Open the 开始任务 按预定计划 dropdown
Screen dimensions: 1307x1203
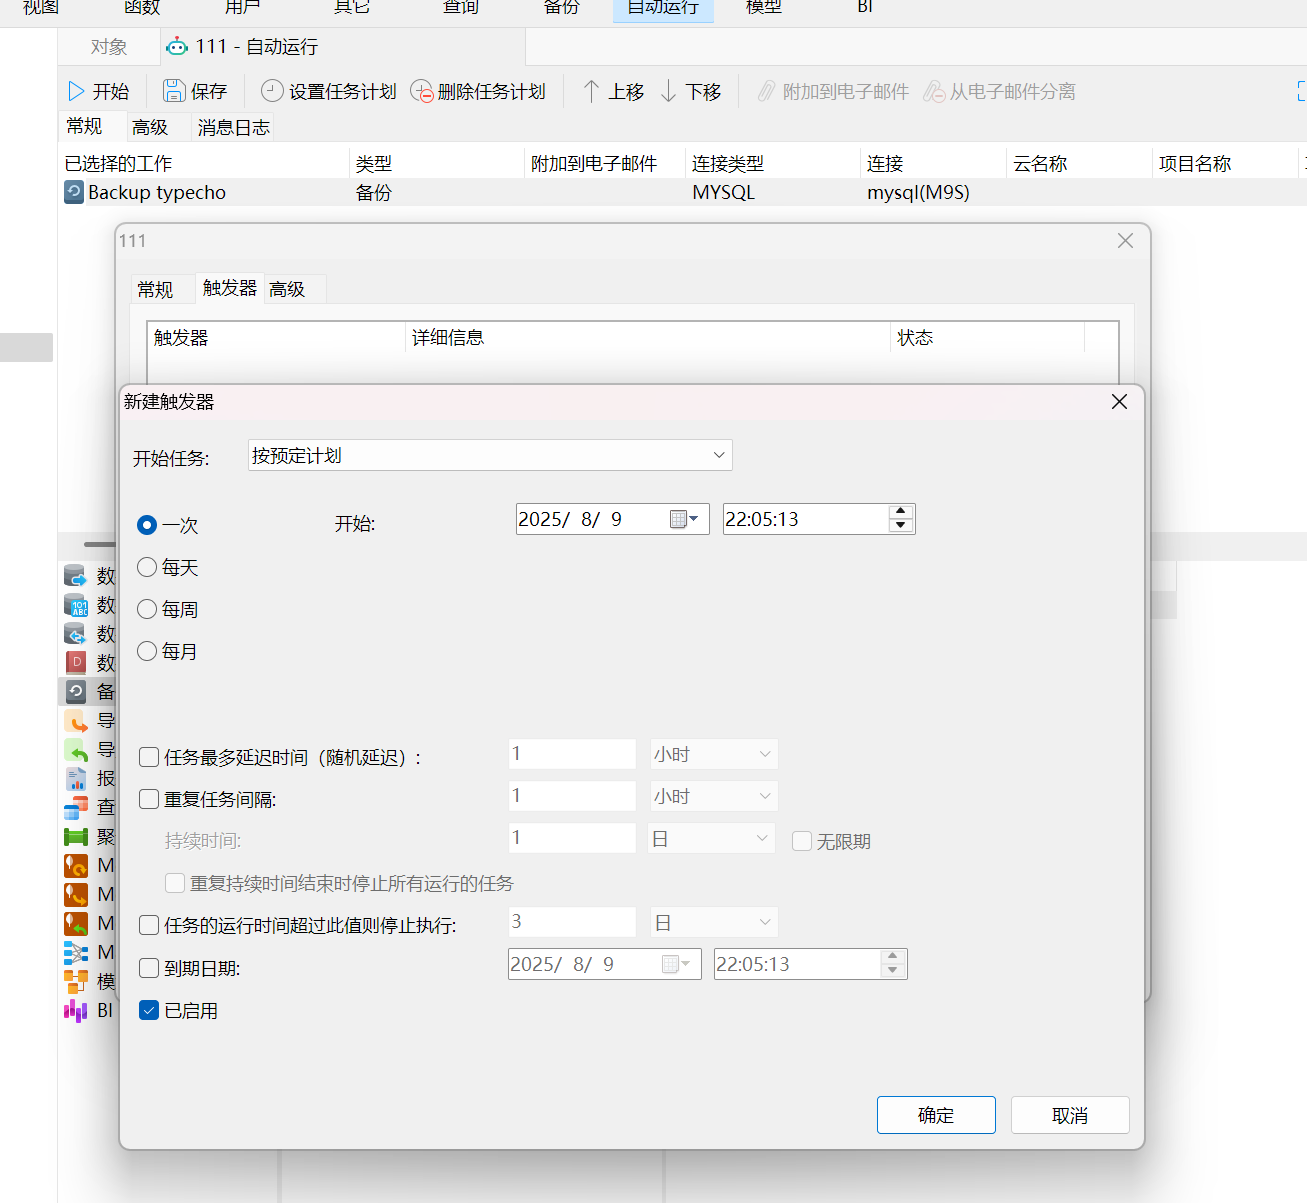(x=490, y=455)
